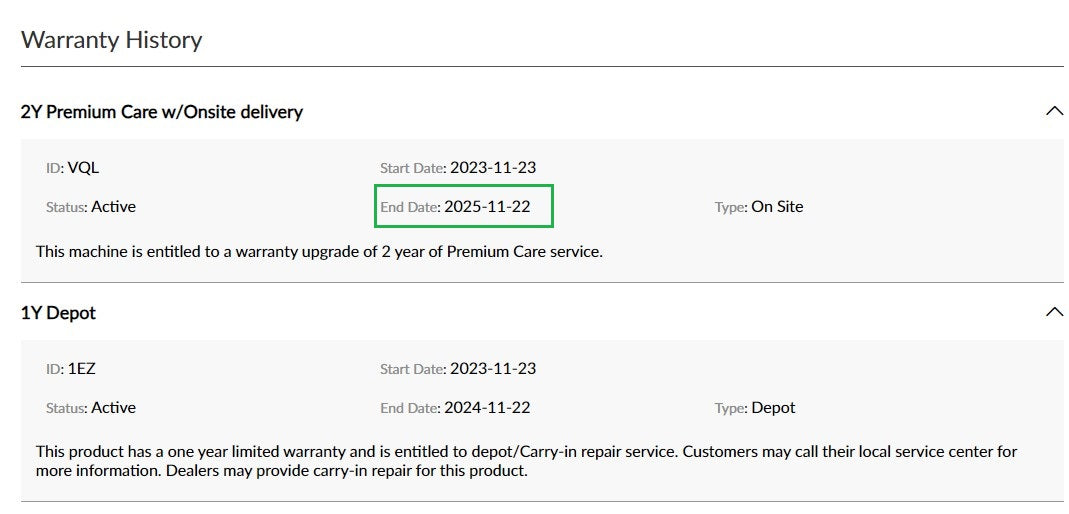Click Status: Active in Premium Care section
The width and height of the screenshot is (1069, 514).
tap(91, 207)
